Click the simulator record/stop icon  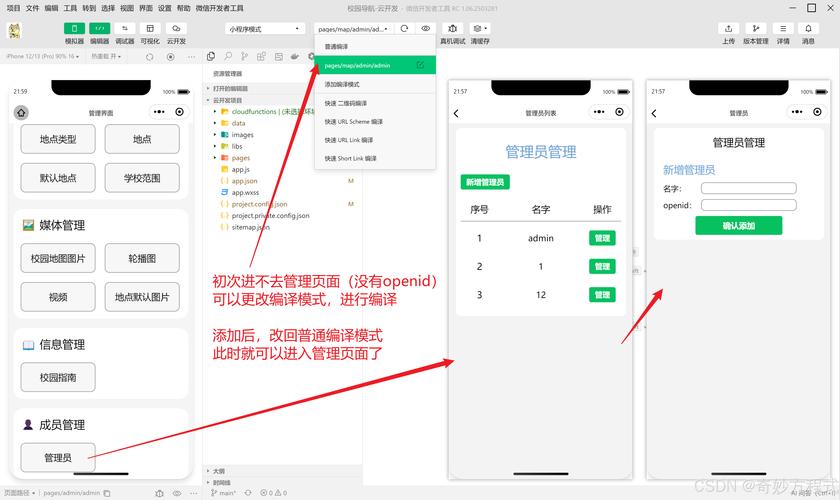tap(170, 56)
